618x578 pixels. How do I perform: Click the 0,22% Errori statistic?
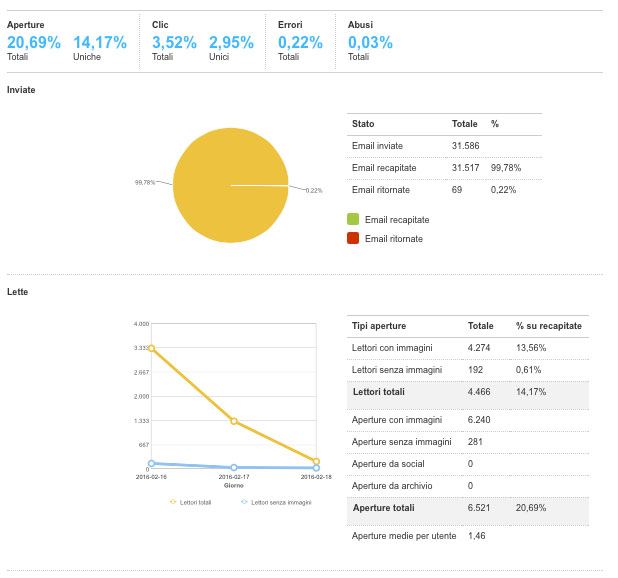tap(300, 42)
